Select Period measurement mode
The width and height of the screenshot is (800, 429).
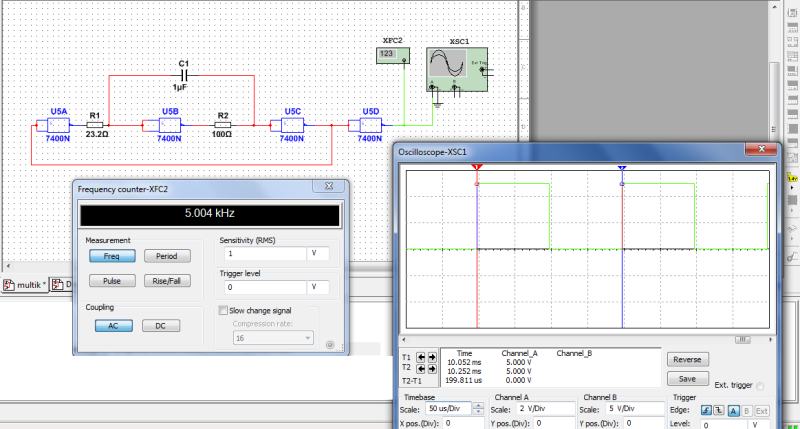(167, 256)
